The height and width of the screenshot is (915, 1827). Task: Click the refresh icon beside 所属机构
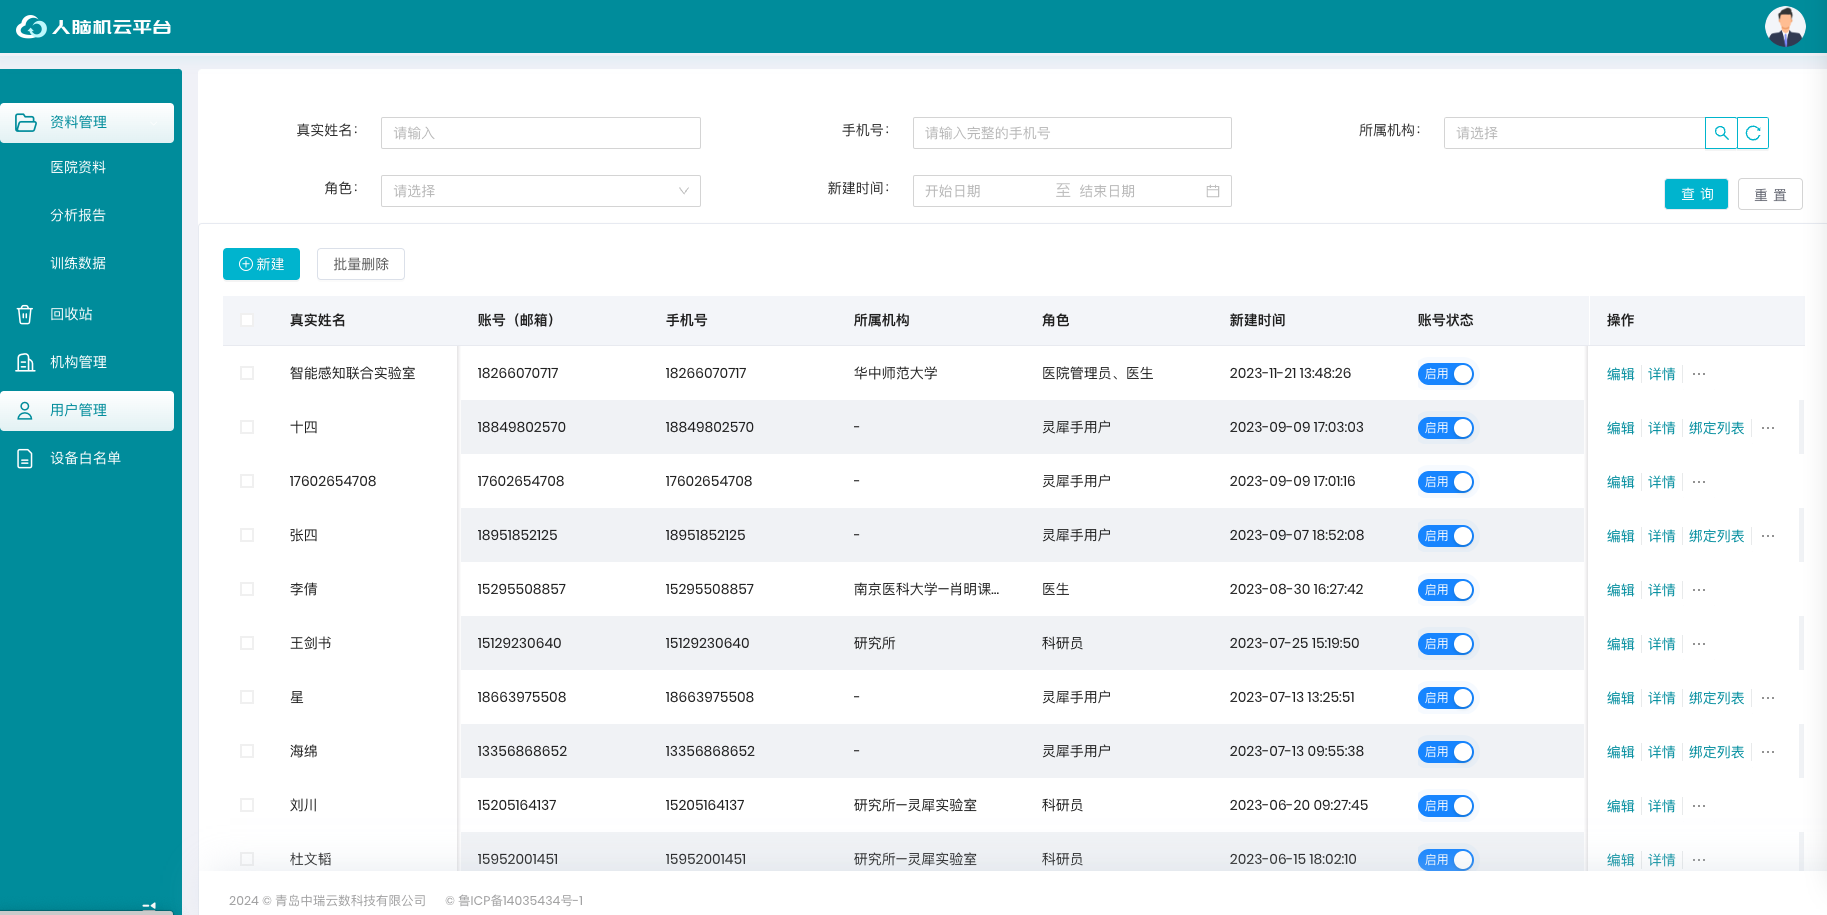coord(1753,133)
